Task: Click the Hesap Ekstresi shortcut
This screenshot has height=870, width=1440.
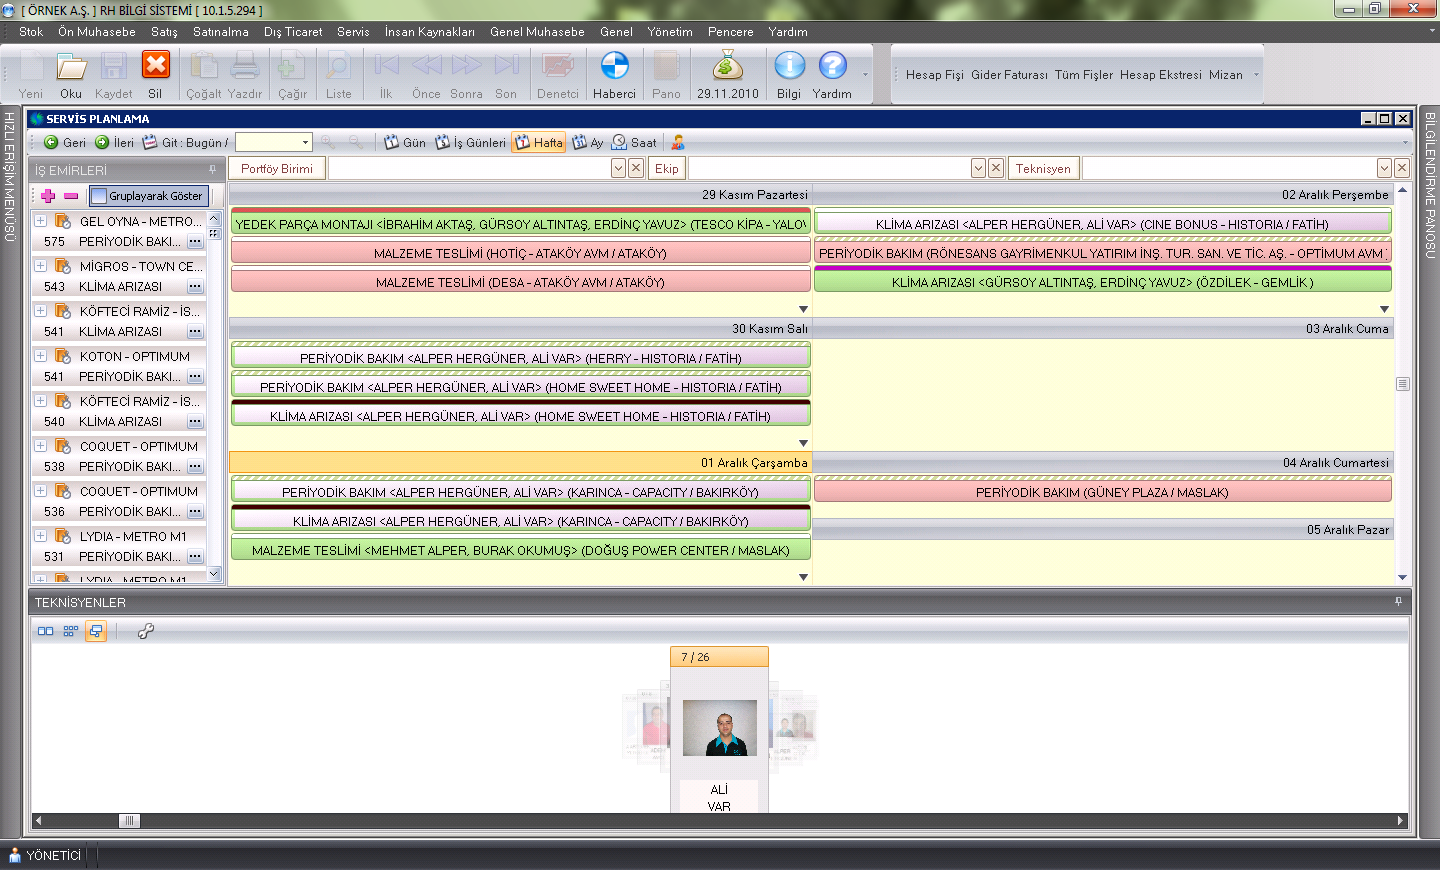Action: (1160, 75)
